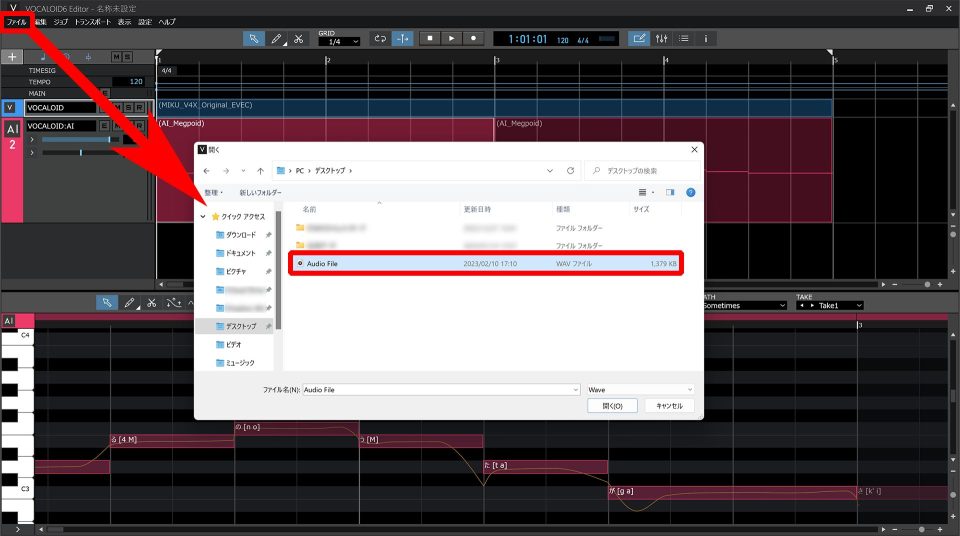The height and width of the screenshot is (536, 960).
Task: Click the キャンセル button
Action: (x=669, y=406)
